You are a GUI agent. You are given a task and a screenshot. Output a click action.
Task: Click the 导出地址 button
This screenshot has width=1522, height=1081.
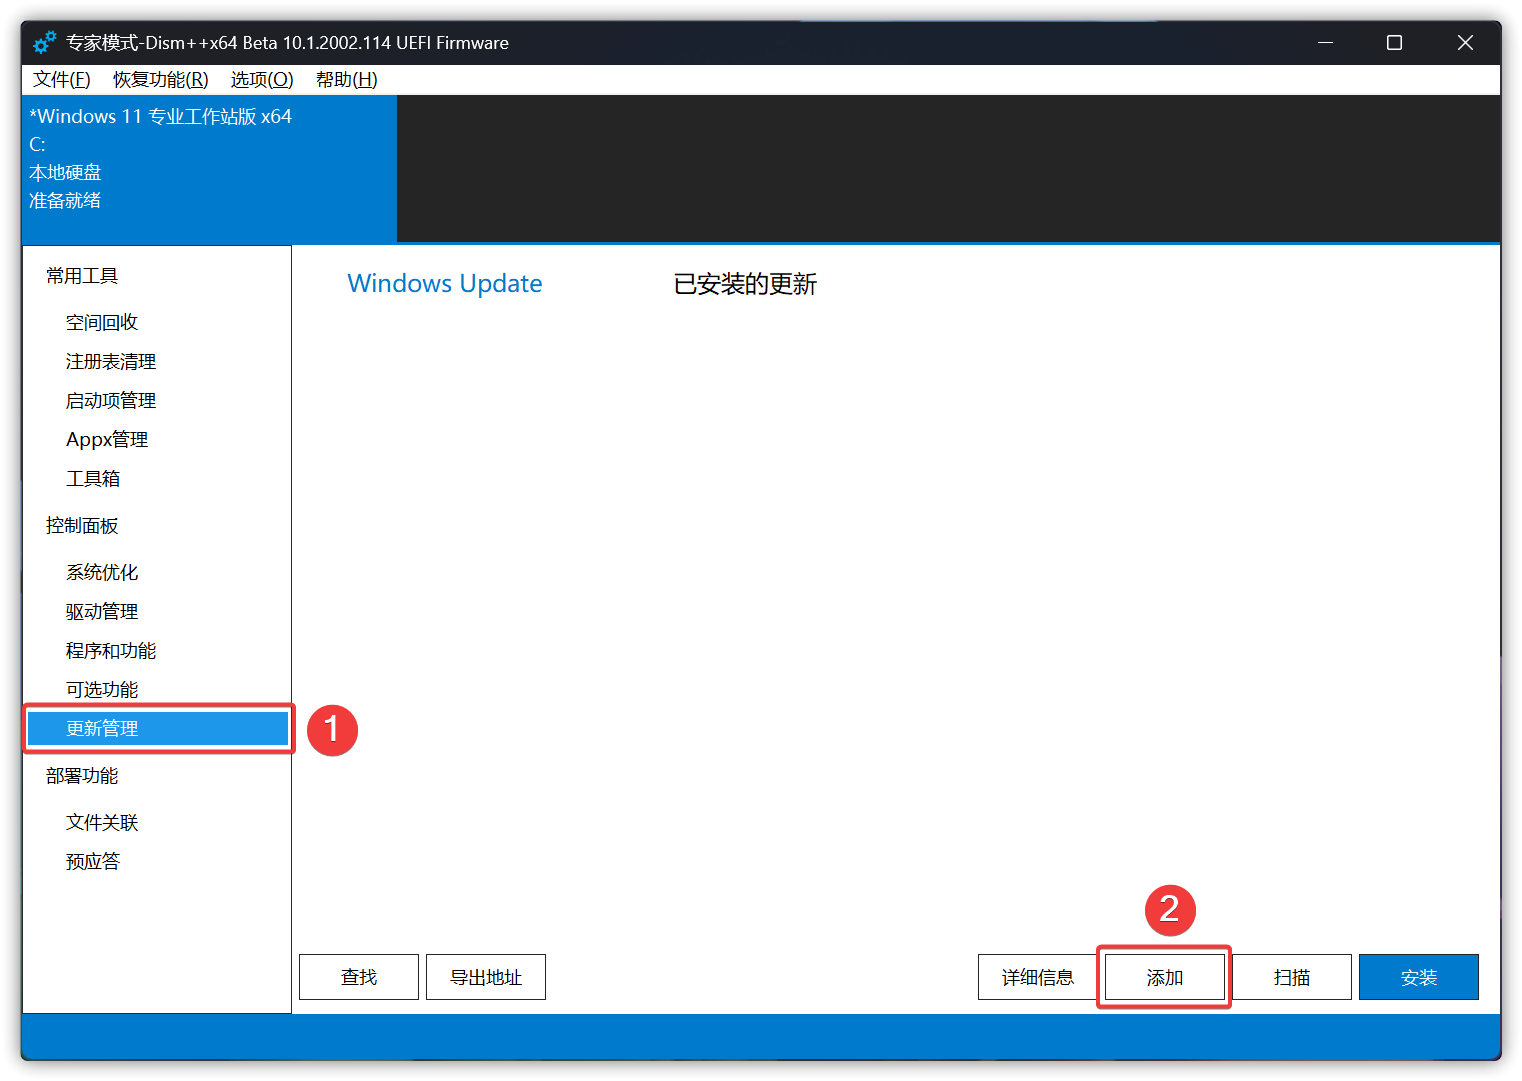point(486,977)
